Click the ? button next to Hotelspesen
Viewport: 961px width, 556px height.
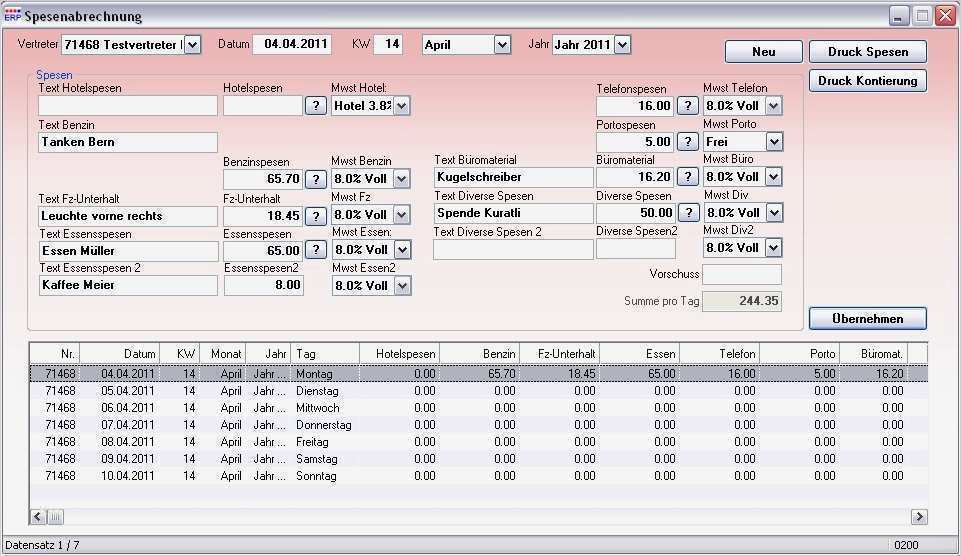pyautogui.click(x=315, y=106)
